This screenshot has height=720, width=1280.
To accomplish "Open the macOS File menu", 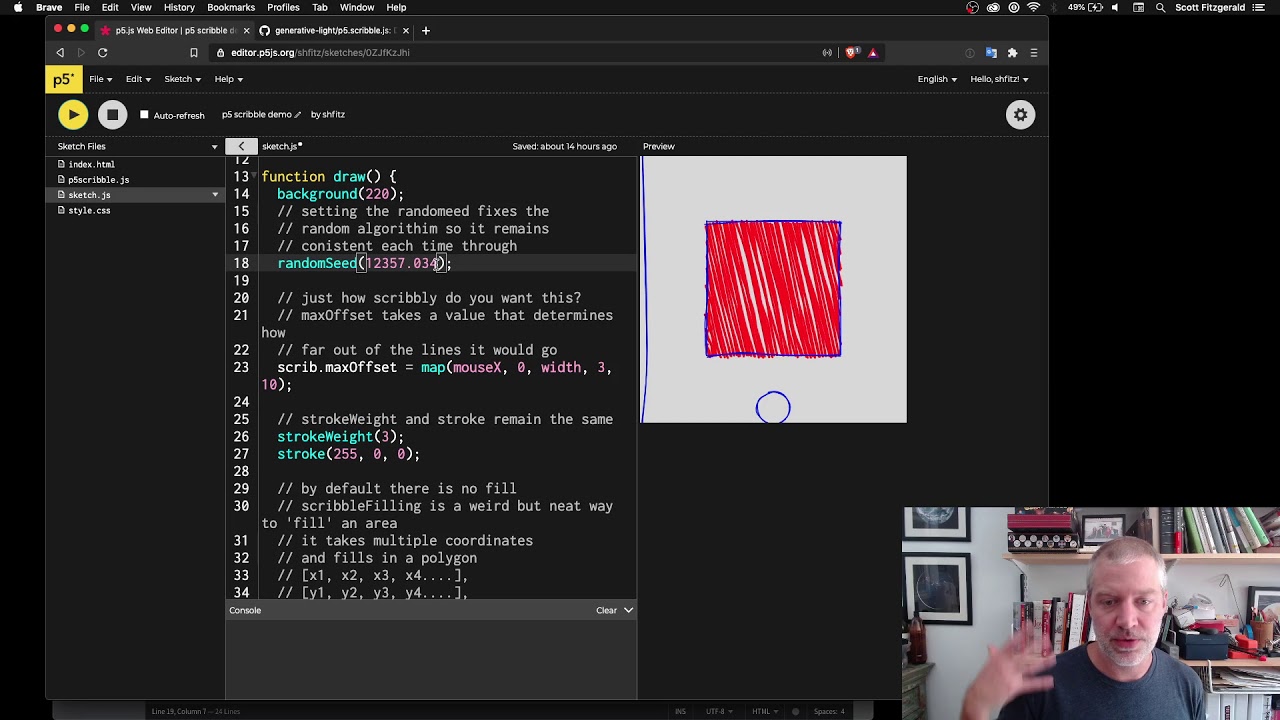I will pyautogui.click(x=82, y=8).
